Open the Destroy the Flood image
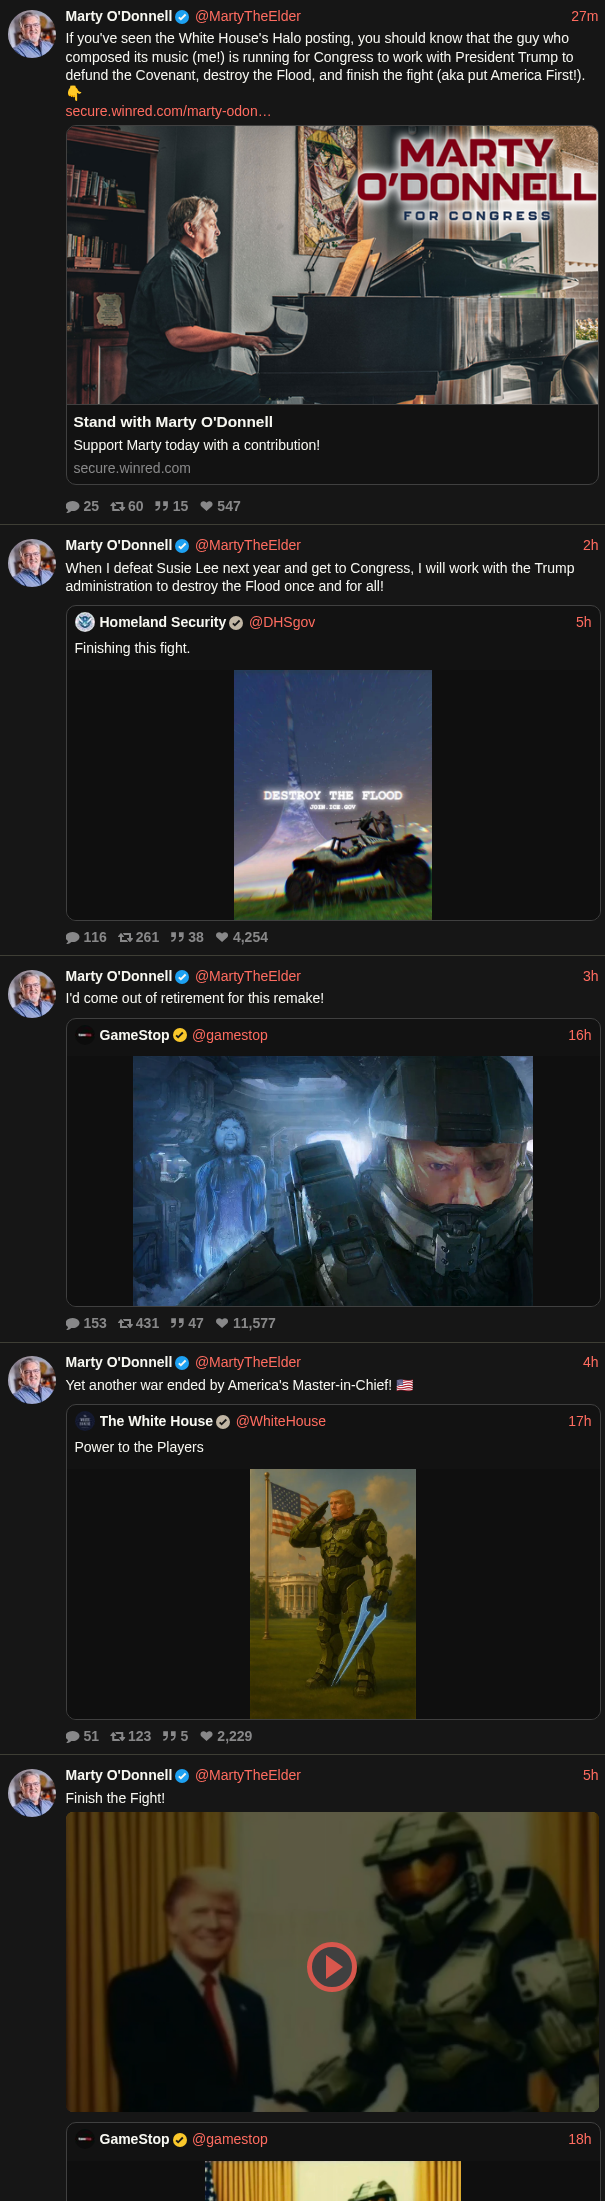This screenshot has width=605, height=2201. click(333, 795)
